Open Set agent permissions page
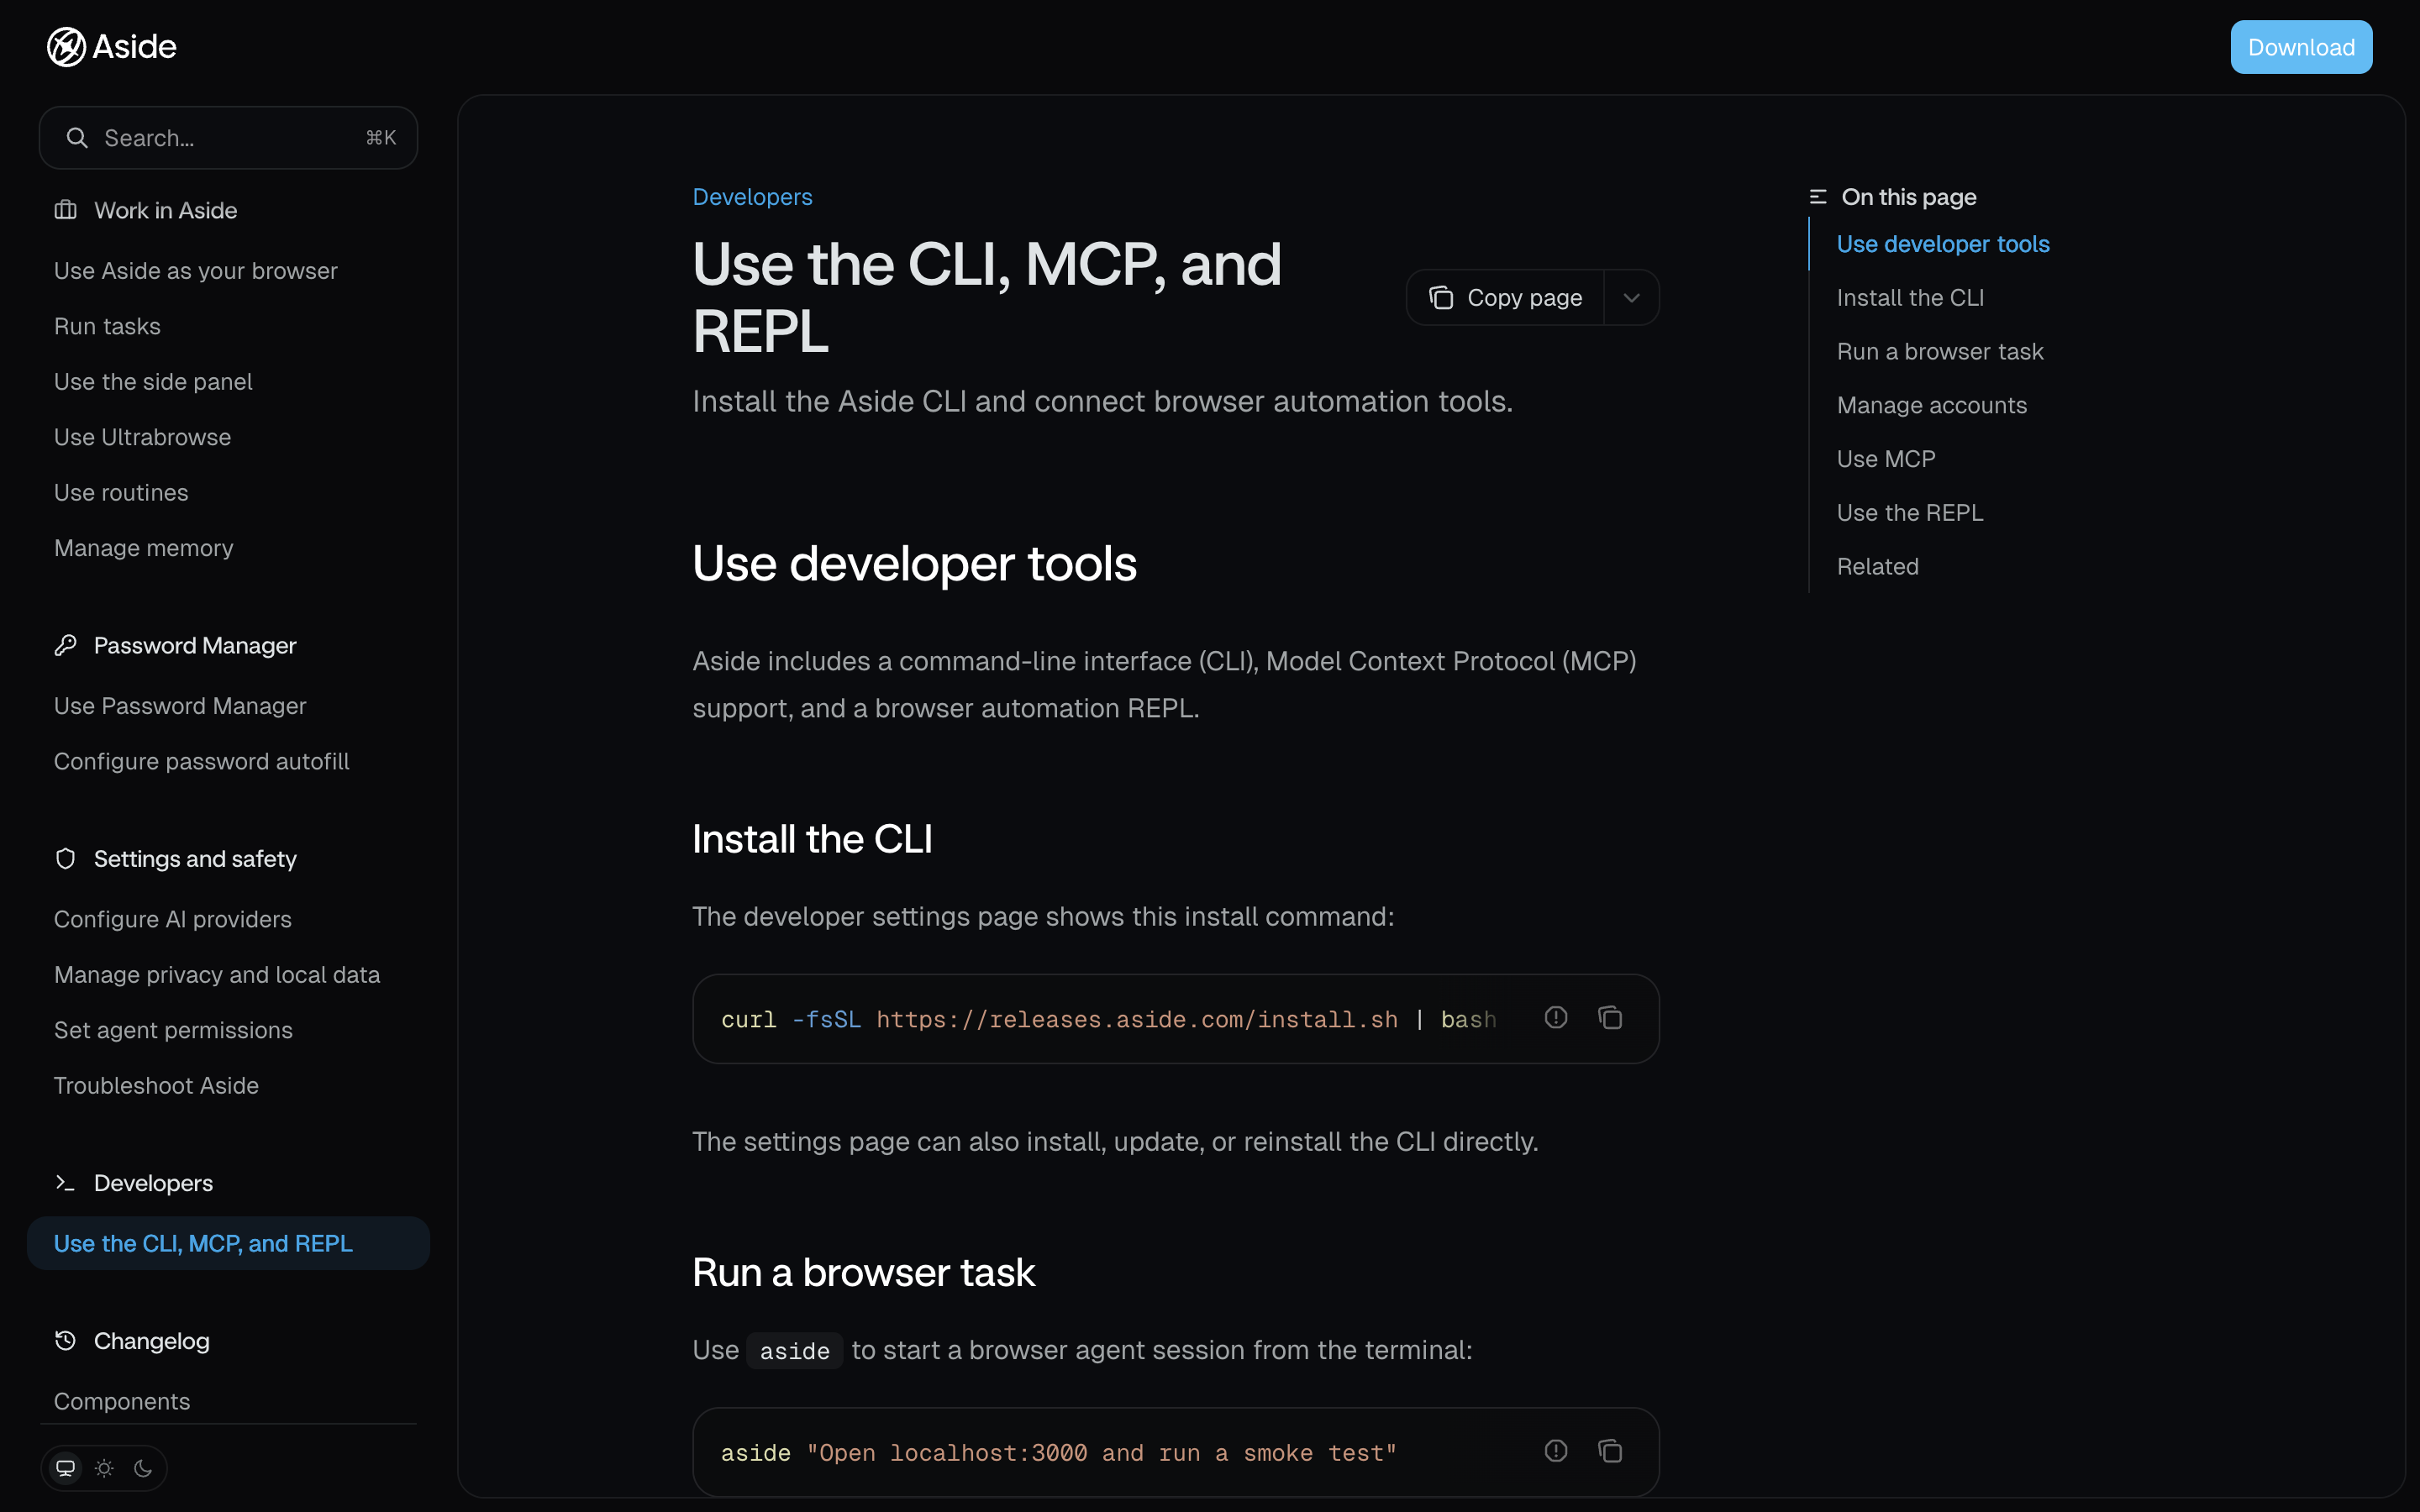The image size is (2420, 1512). (173, 1030)
